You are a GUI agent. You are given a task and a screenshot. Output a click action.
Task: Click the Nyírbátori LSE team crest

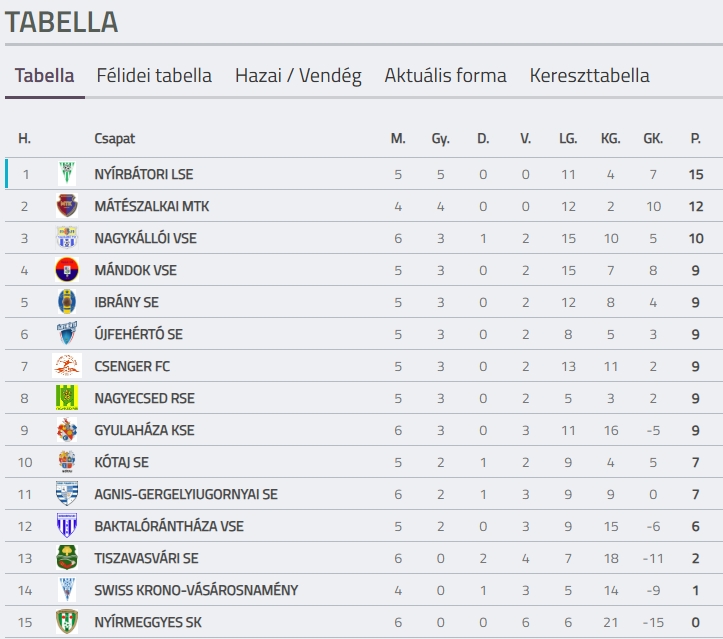pyautogui.click(x=67, y=174)
